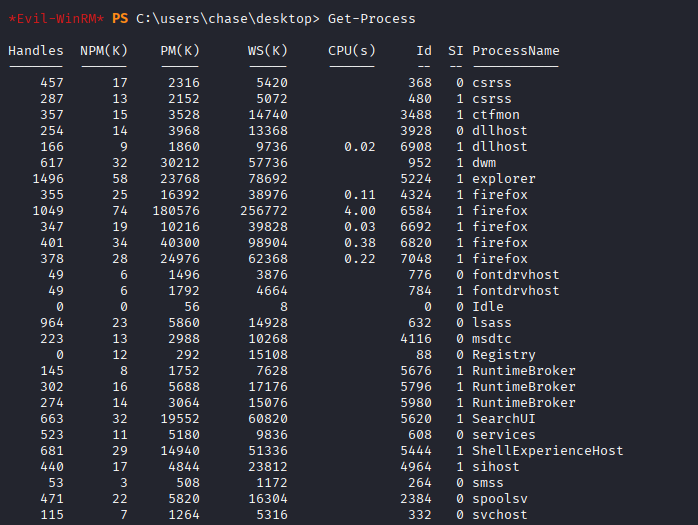This screenshot has width=698, height=525.
Task: Click the Idle process name
Action: click(x=488, y=307)
